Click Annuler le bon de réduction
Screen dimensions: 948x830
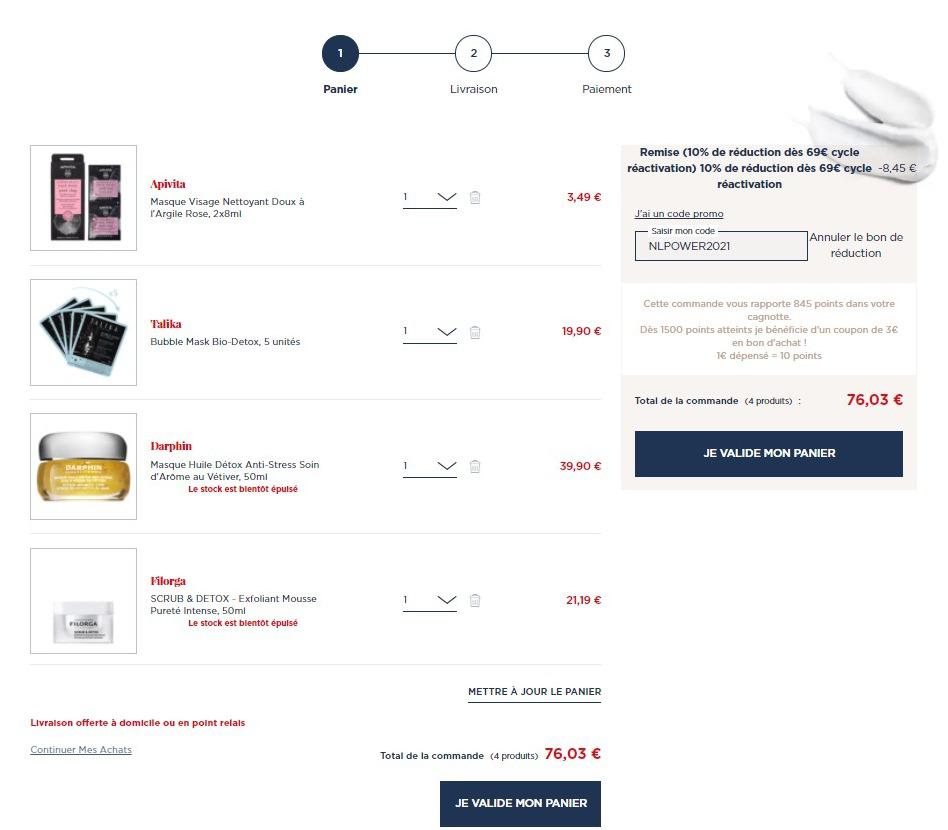pyautogui.click(x=856, y=245)
